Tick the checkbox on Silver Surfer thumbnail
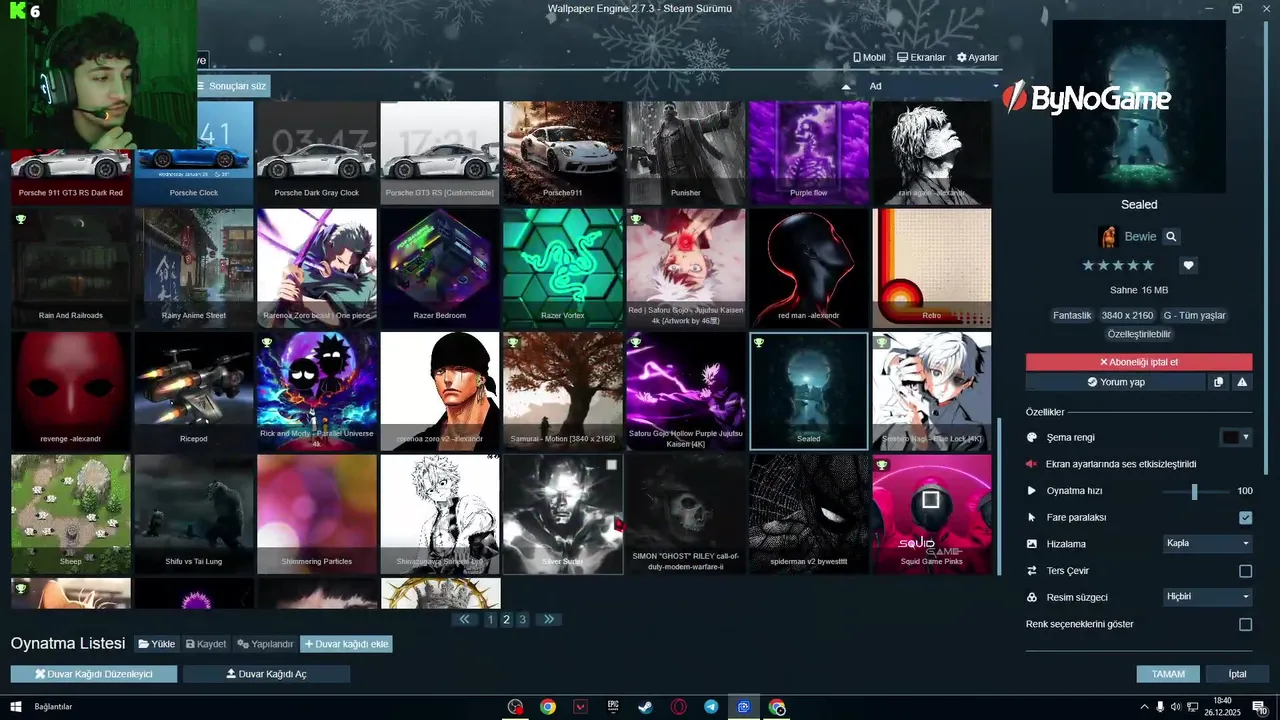This screenshot has height=720, width=1280. [611, 465]
